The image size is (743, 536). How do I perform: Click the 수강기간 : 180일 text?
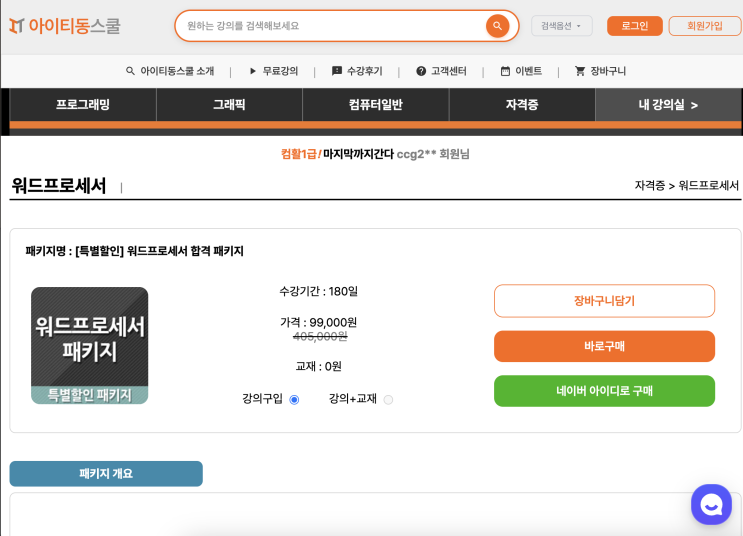pyautogui.click(x=318, y=291)
